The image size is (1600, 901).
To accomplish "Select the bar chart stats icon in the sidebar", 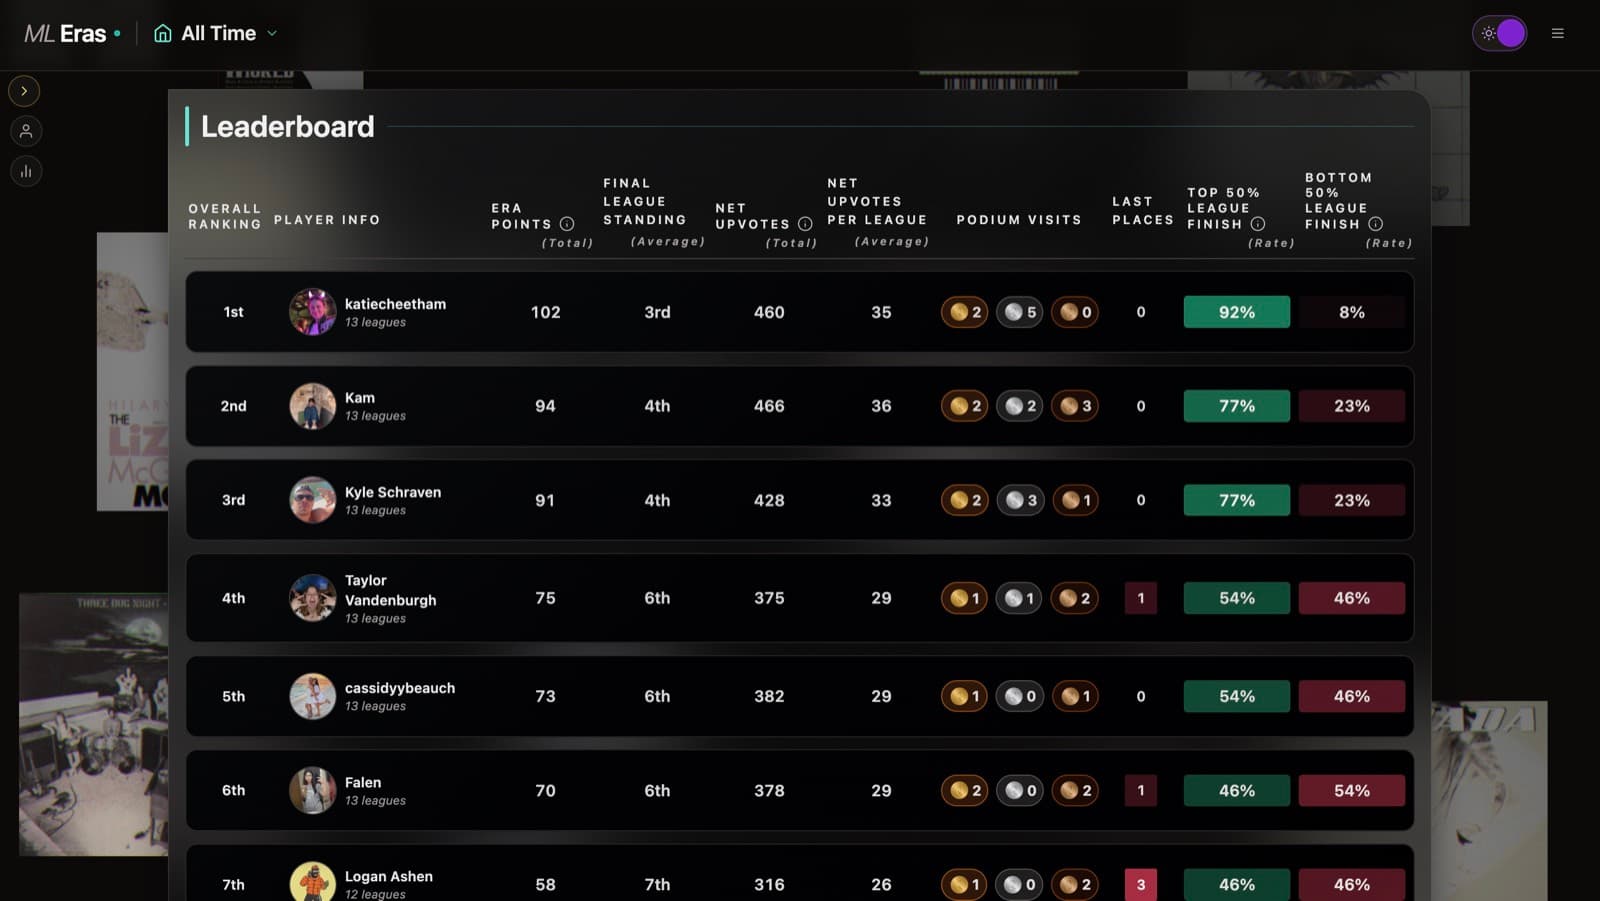I will [25, 171].
